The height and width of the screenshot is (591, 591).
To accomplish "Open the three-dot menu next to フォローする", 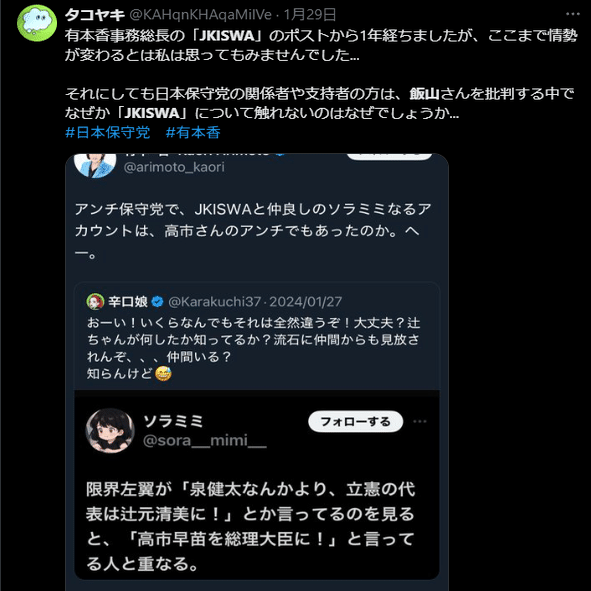I will click(x=420, y=421).
